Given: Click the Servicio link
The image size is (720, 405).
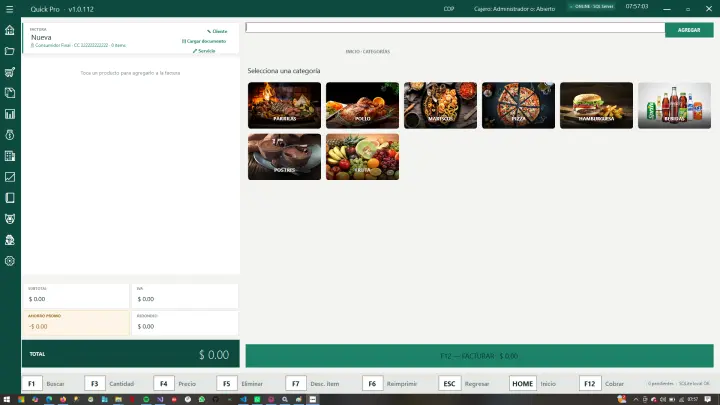Looking at the screenshot, I should pos(204,51).
